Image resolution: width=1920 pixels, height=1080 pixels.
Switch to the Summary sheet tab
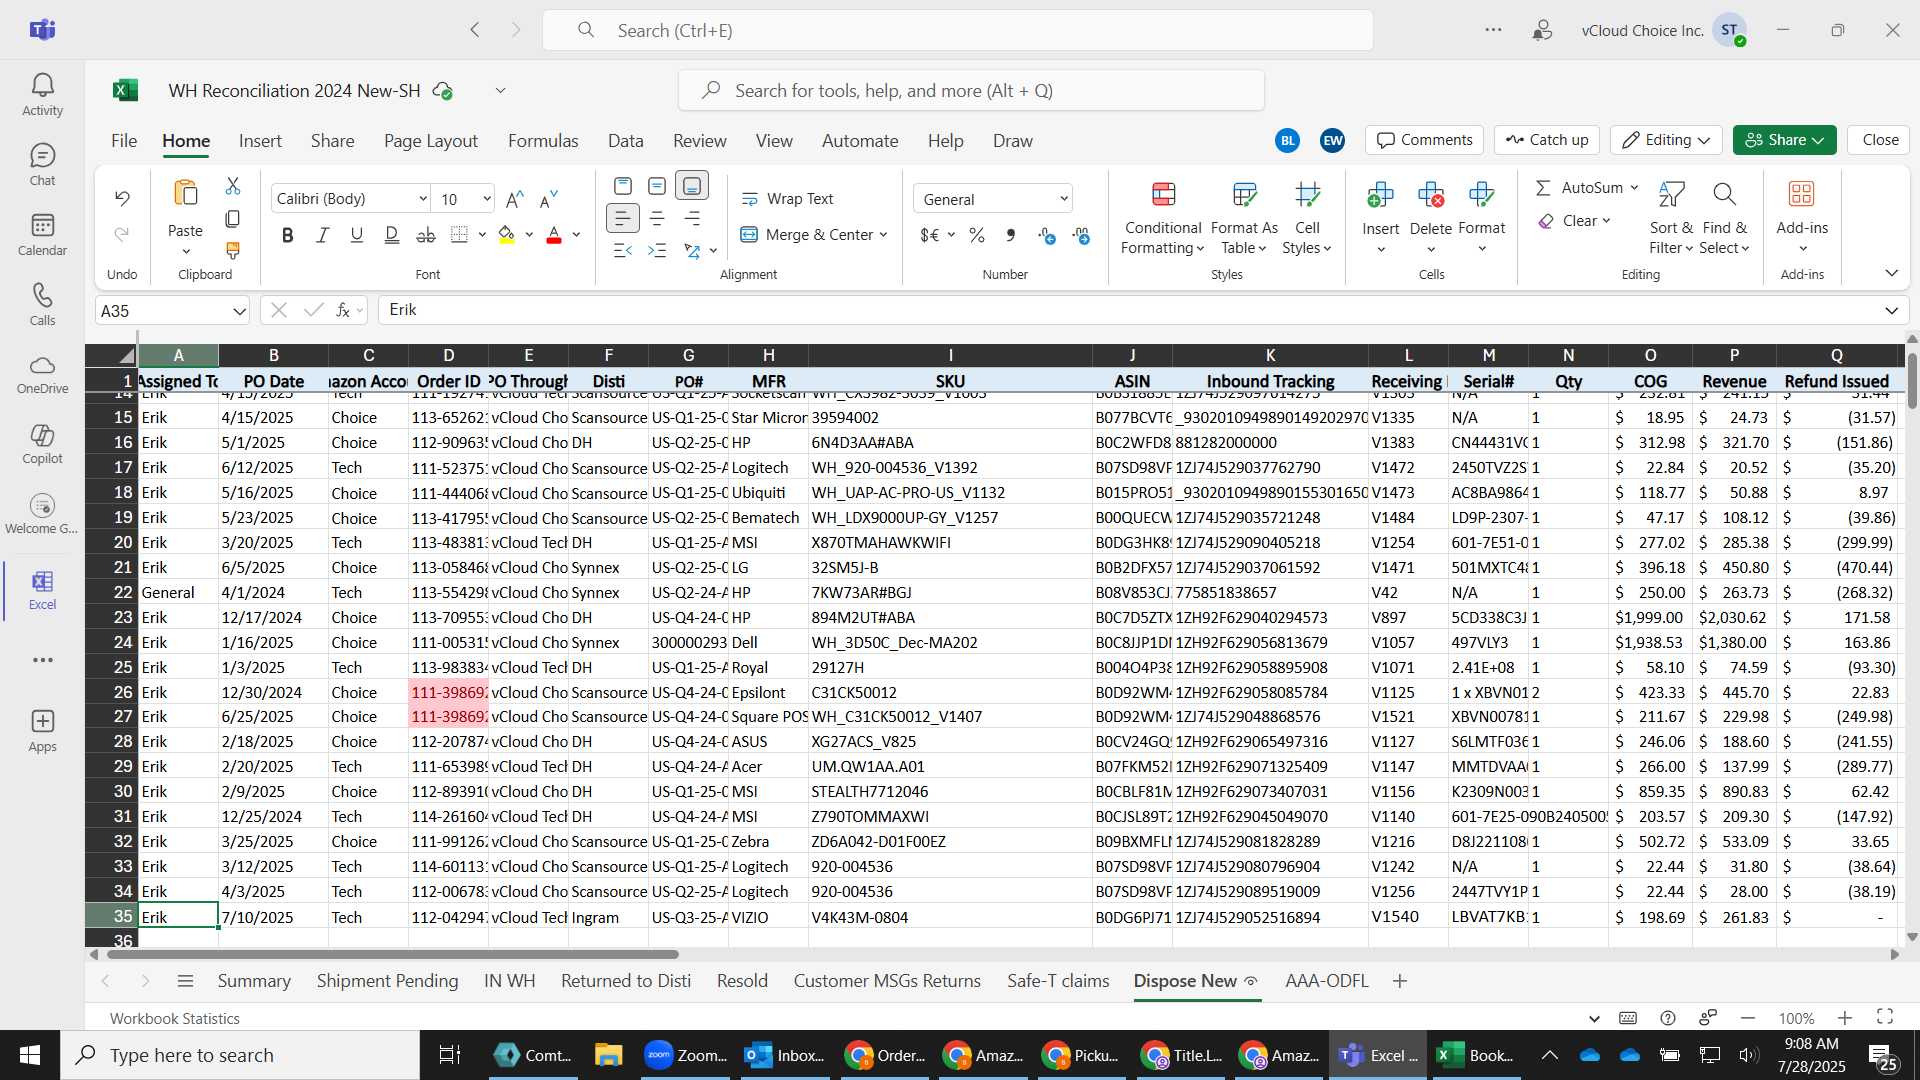click(254, 981)
